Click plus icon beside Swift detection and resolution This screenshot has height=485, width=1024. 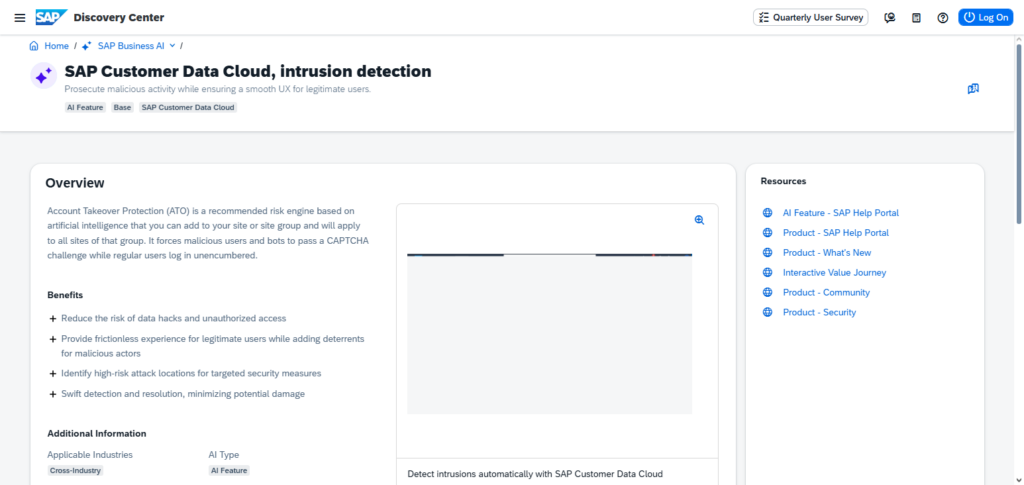click(x=53, y=394)
